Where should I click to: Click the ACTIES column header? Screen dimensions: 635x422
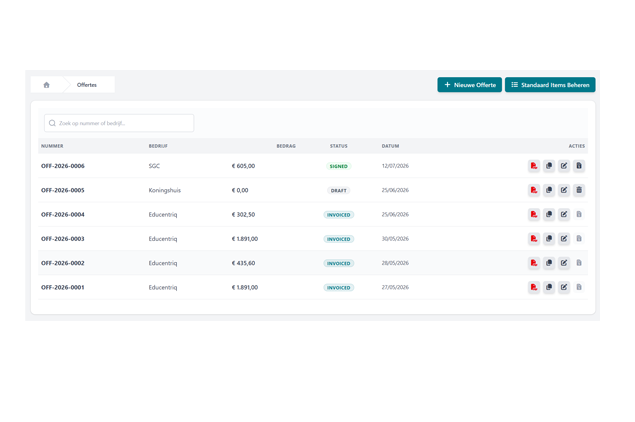[577, 146]
